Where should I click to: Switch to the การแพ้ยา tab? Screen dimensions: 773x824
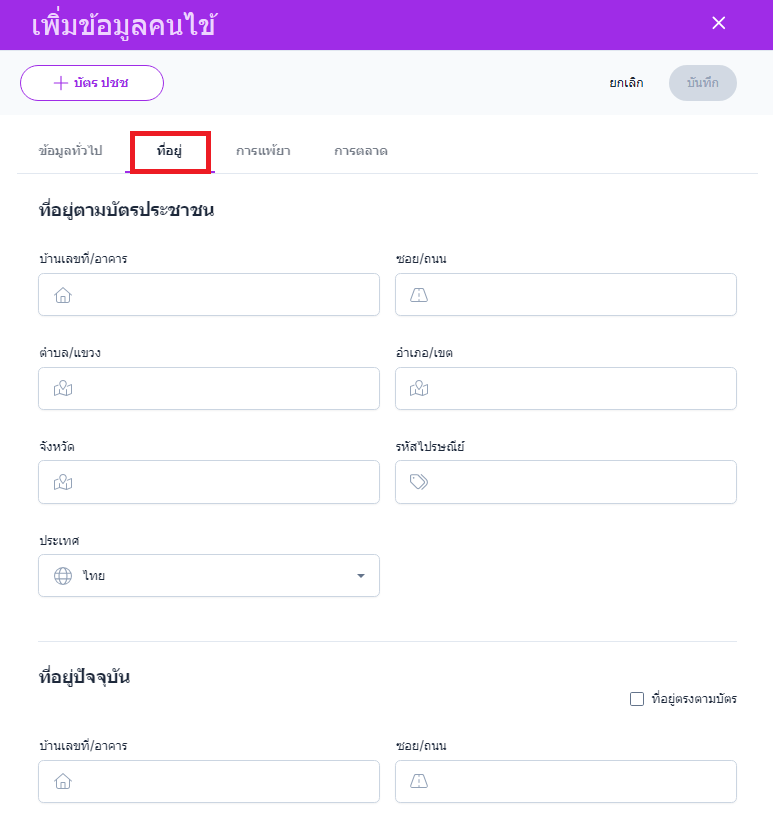(x=263, y=151)
